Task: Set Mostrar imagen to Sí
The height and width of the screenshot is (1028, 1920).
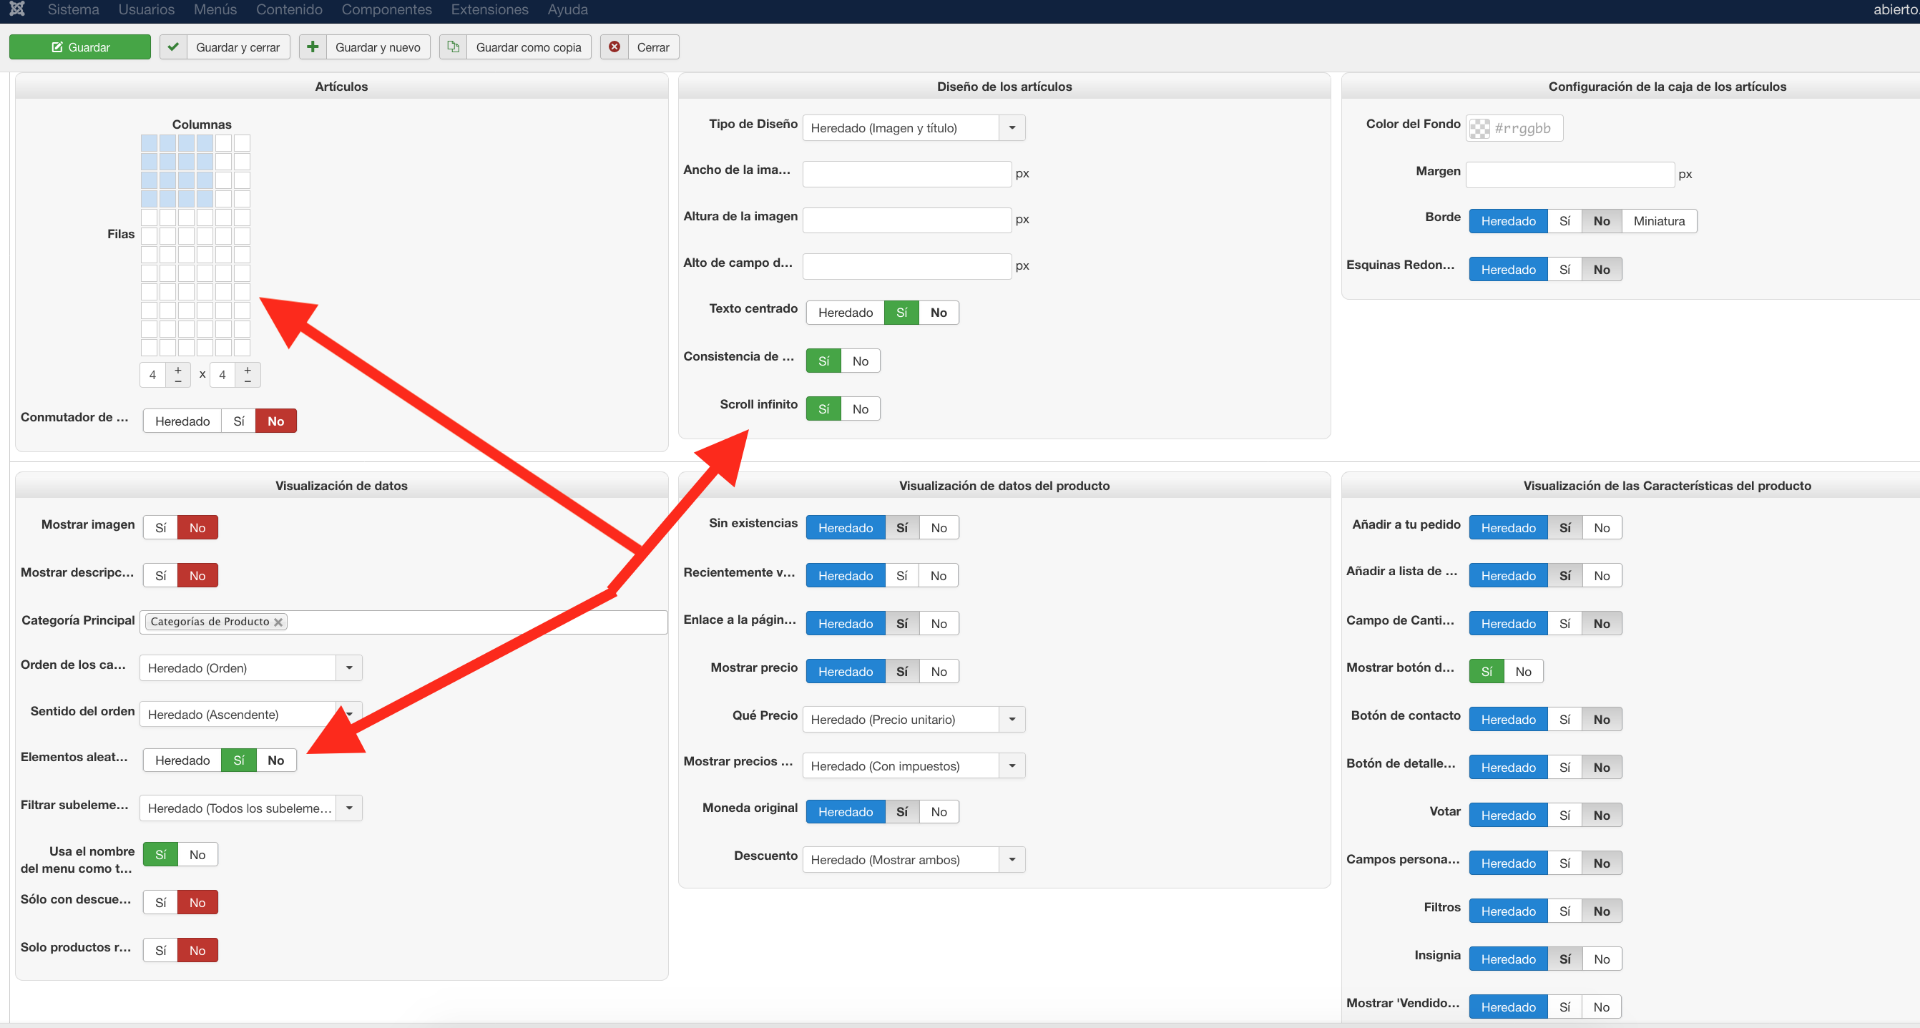Action: (160, 528)
